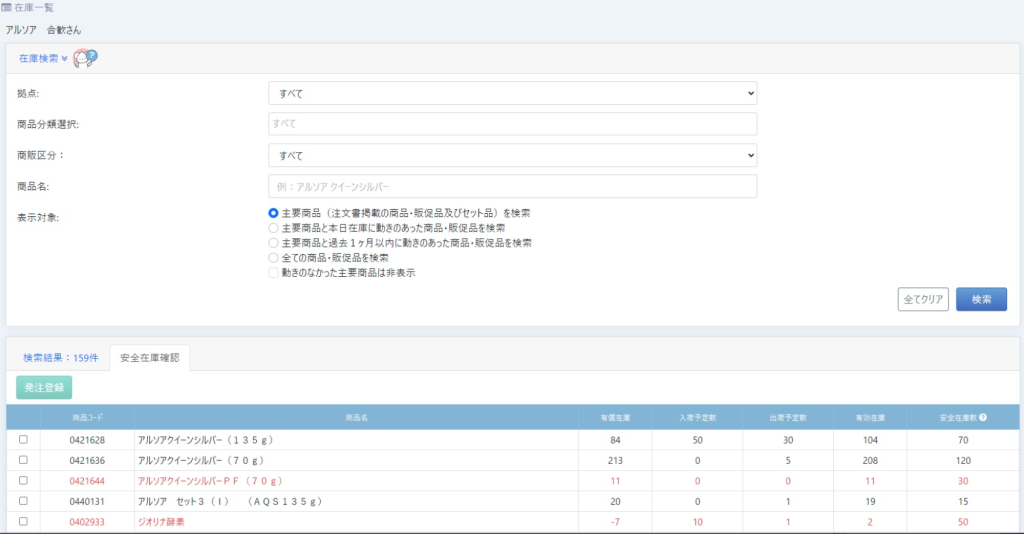1024x534 pixels.
Task: Click the help character icon beside 在庫検索
Action: click(86, 58)
